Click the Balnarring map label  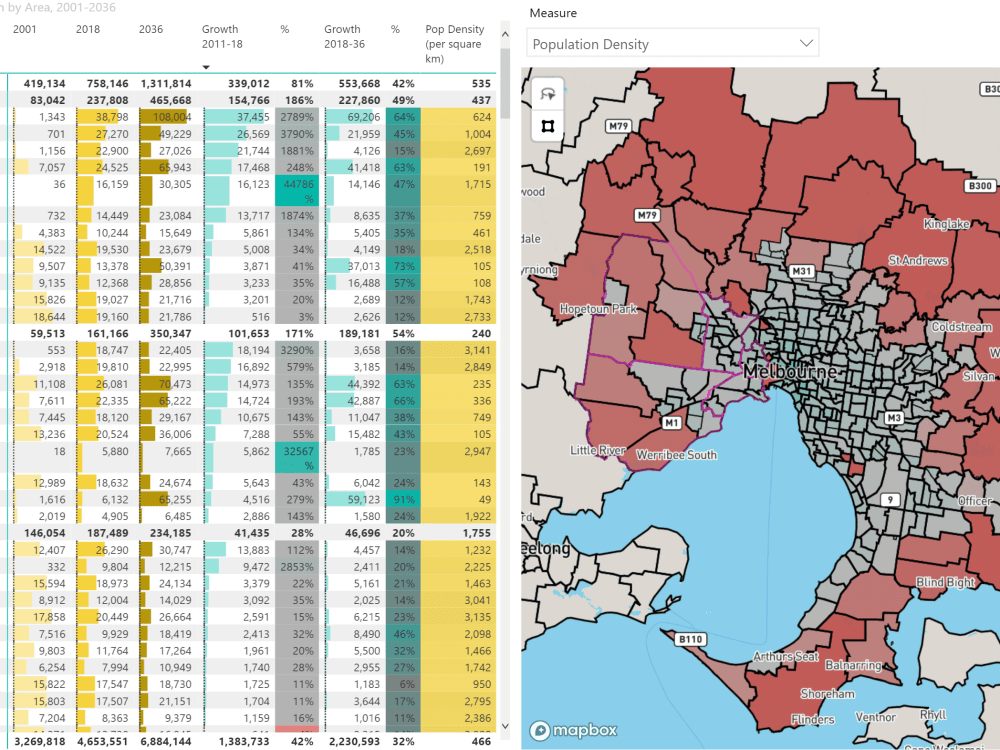(x=853, y=665)
